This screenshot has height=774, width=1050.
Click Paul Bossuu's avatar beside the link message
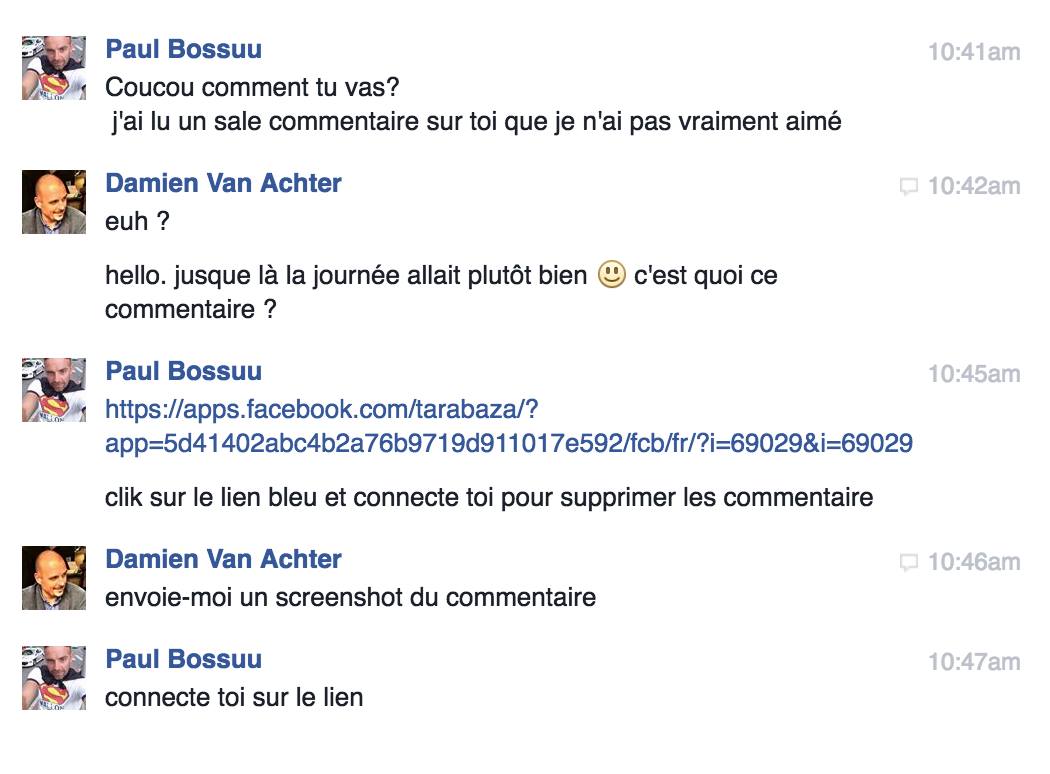(54, 390)
